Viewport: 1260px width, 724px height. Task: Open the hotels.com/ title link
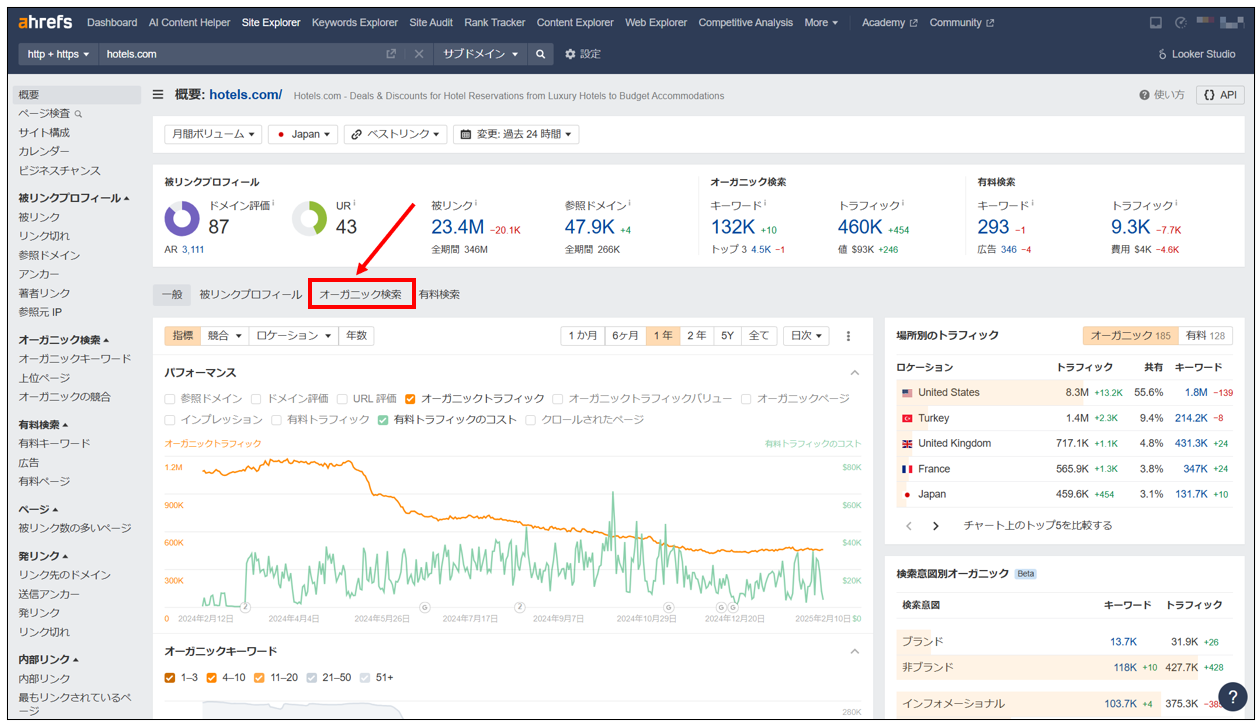tap(245, 95)
